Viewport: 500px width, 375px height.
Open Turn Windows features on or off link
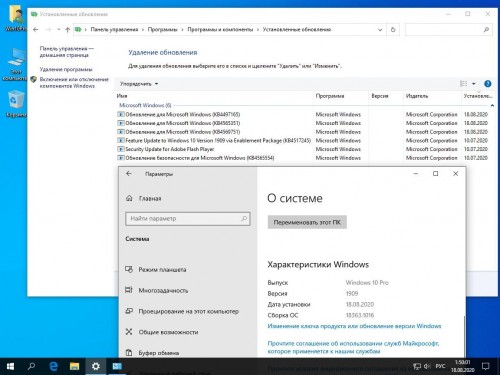[x=74, y=83]
